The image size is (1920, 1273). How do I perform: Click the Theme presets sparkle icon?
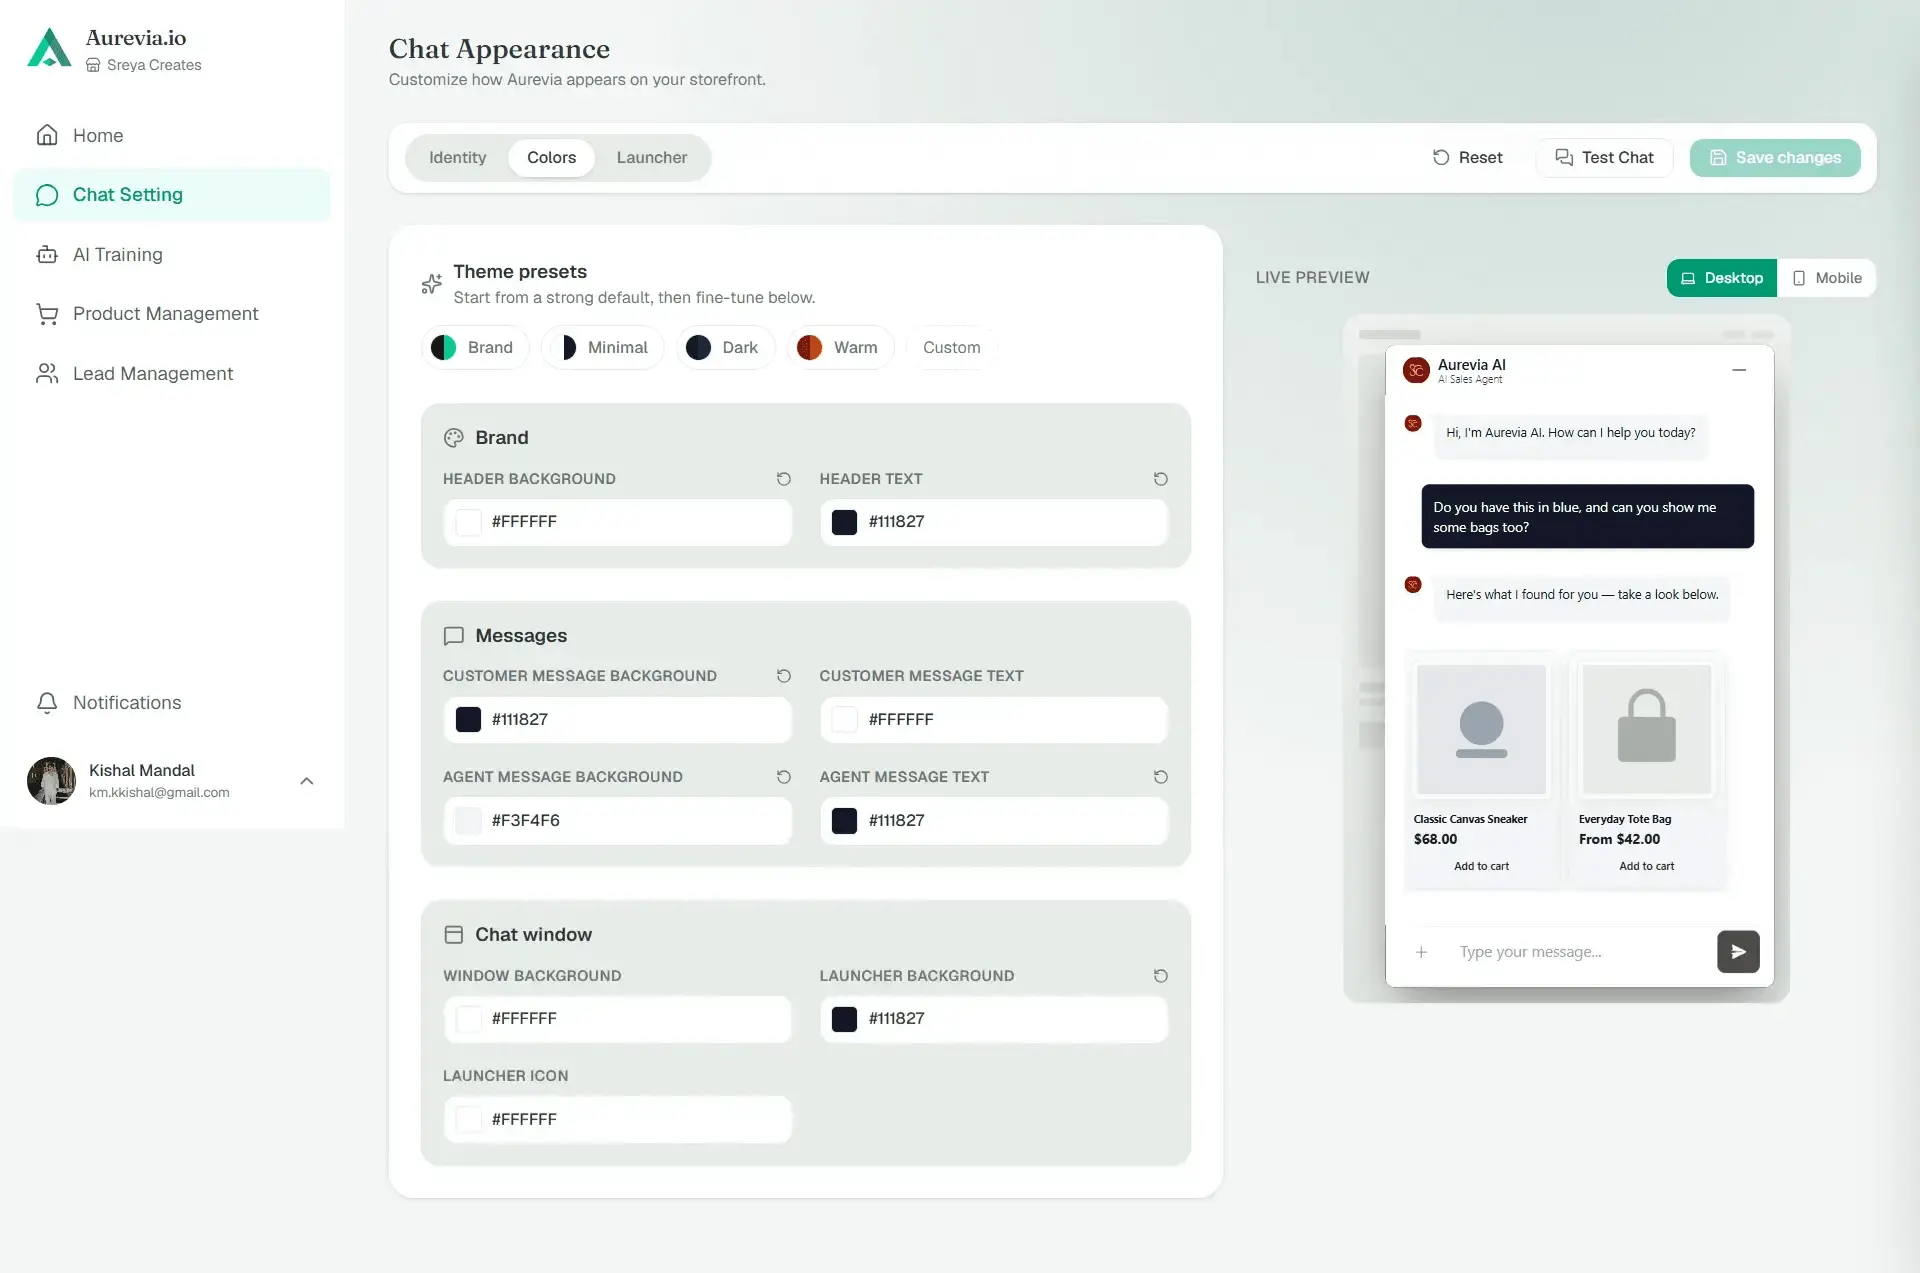(x=431, y=284)
